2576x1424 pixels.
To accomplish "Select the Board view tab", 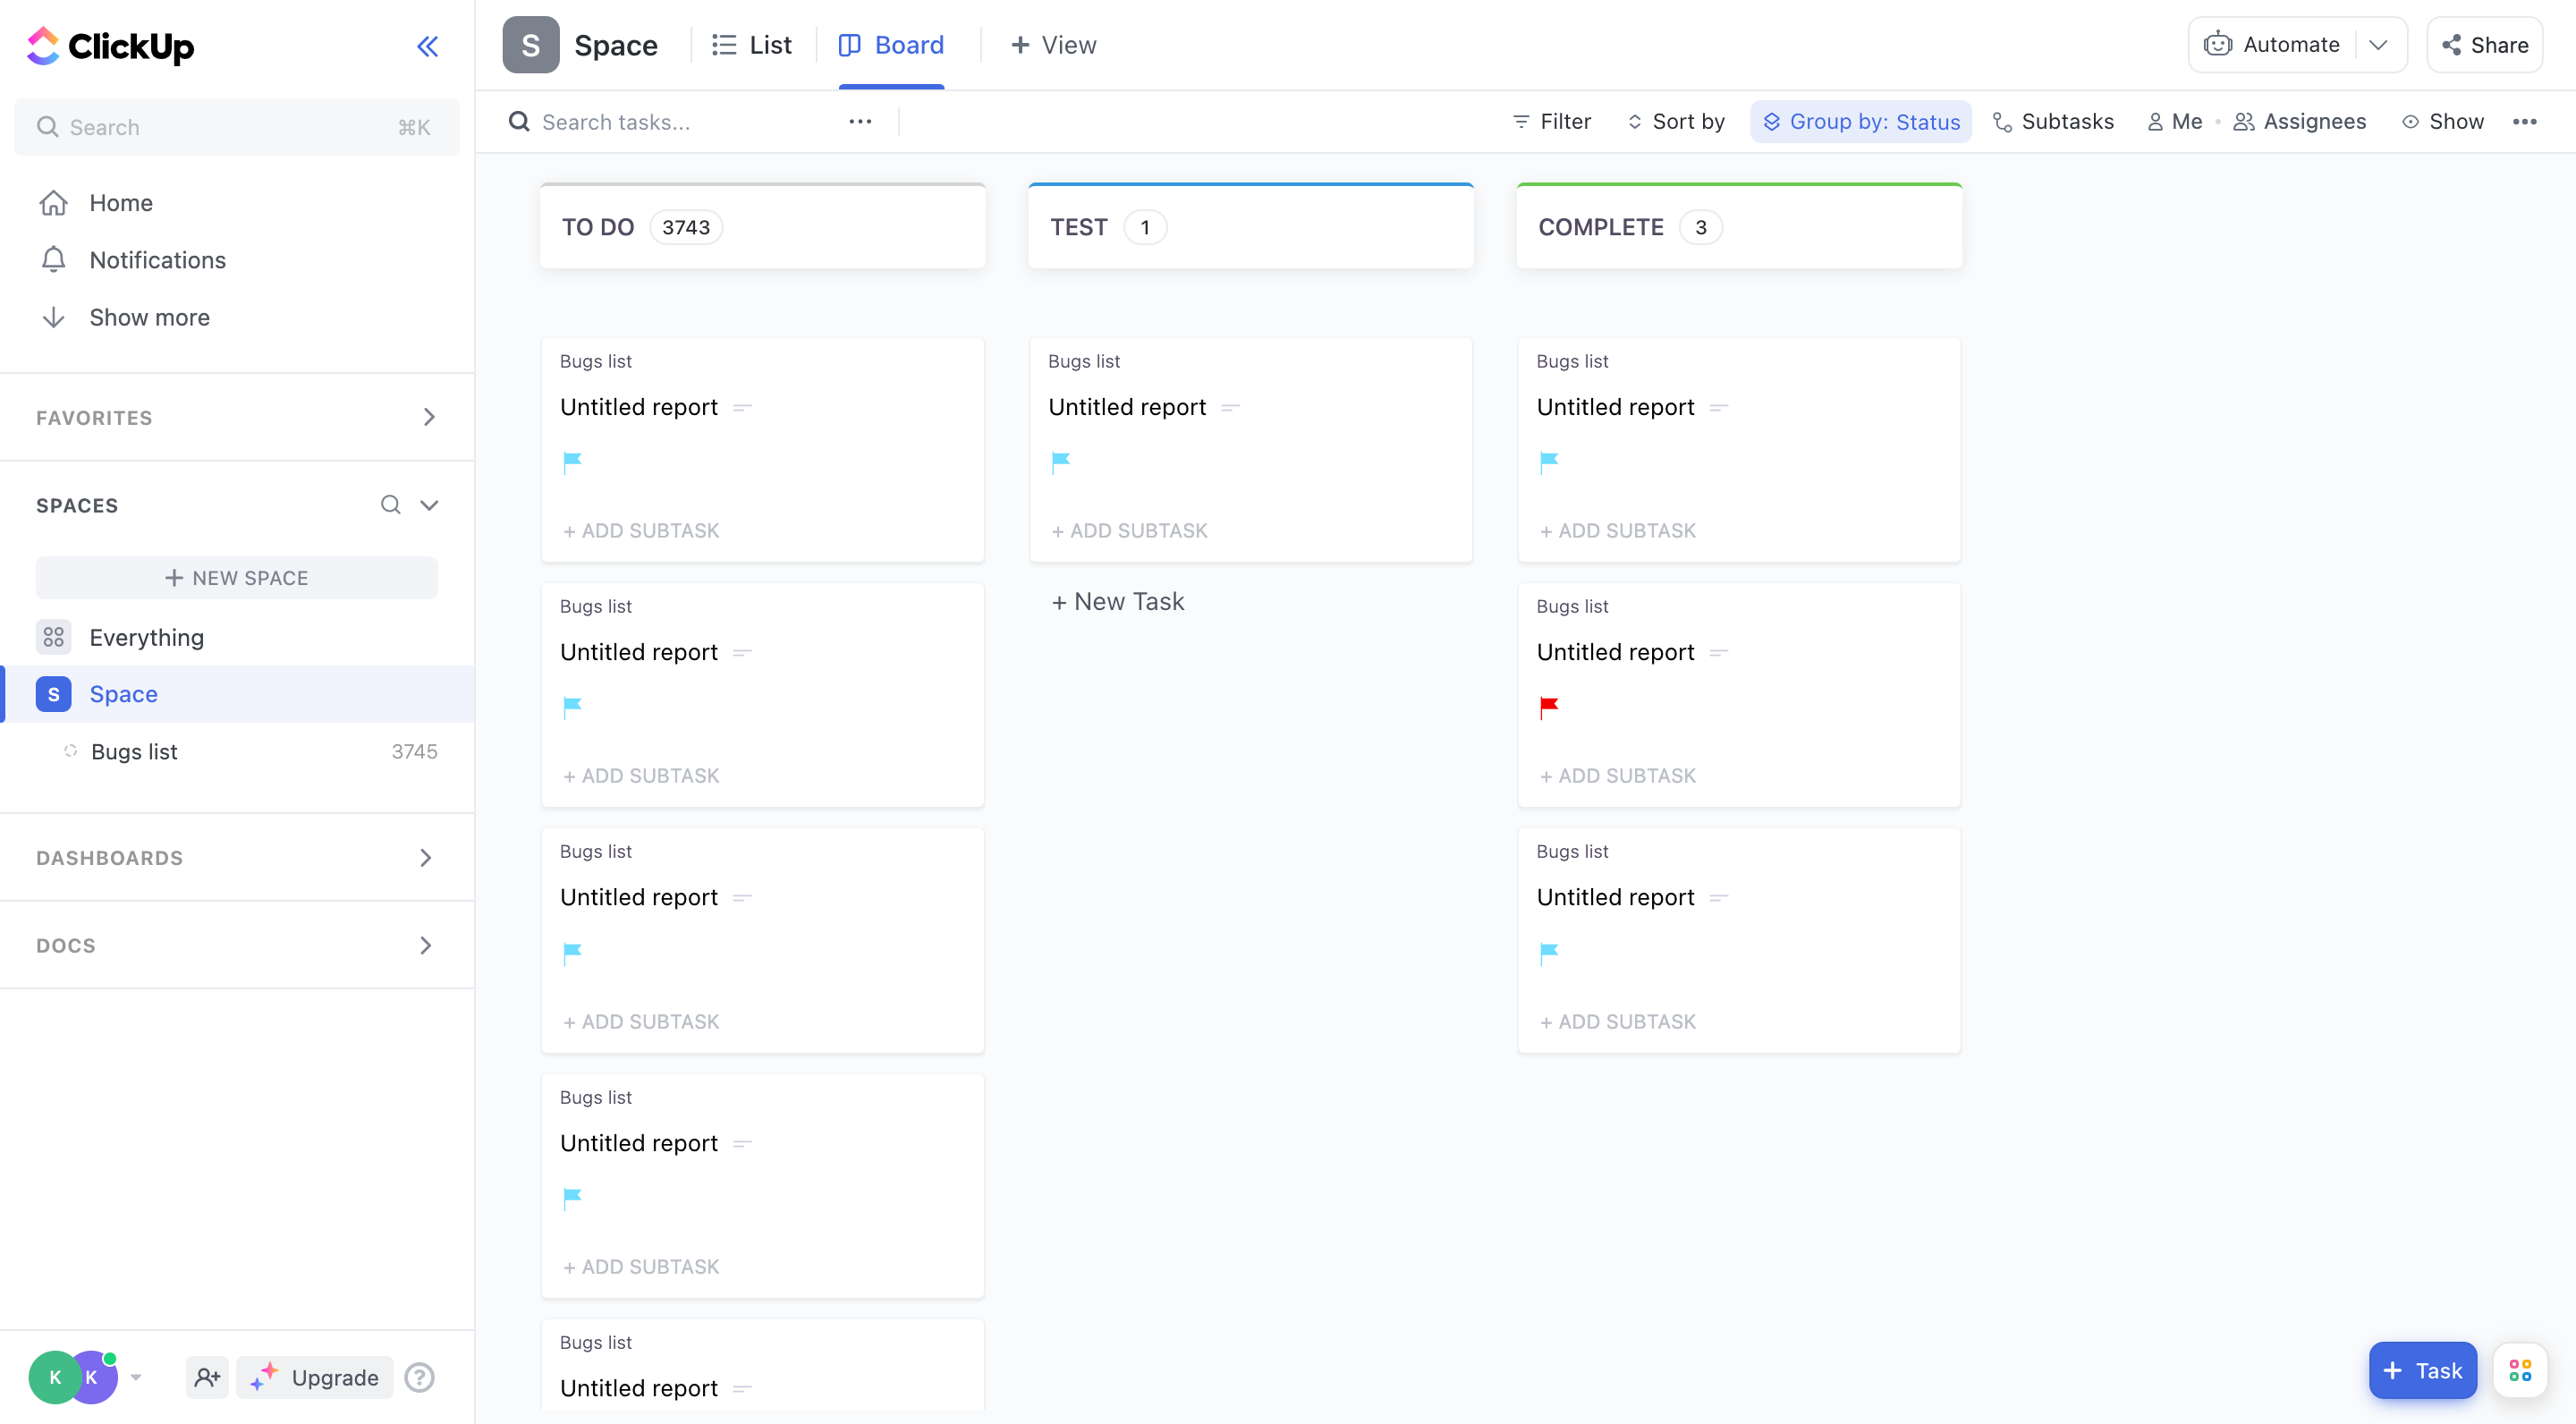I will point(891,45).
